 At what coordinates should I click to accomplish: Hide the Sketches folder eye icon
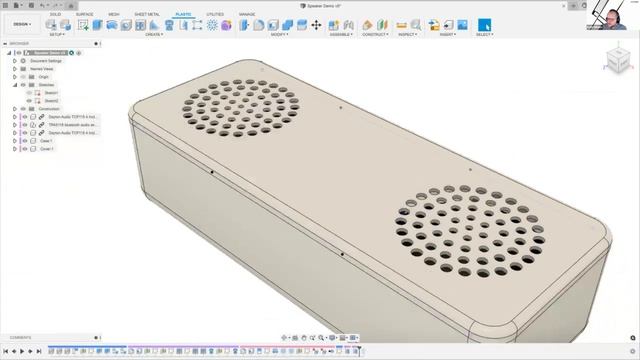[x=23, y=85]
